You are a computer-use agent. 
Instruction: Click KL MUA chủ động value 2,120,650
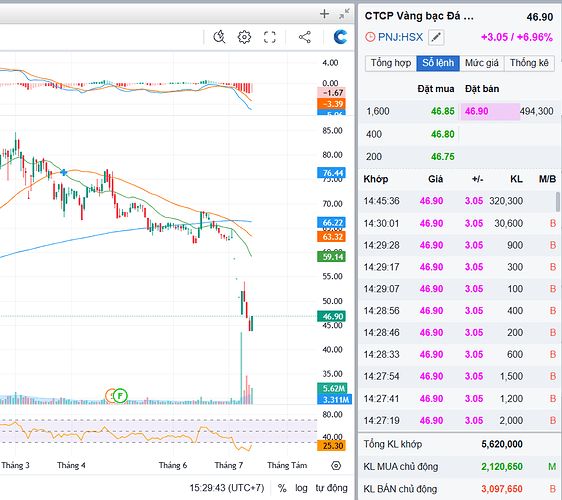(x=502, y=467)
